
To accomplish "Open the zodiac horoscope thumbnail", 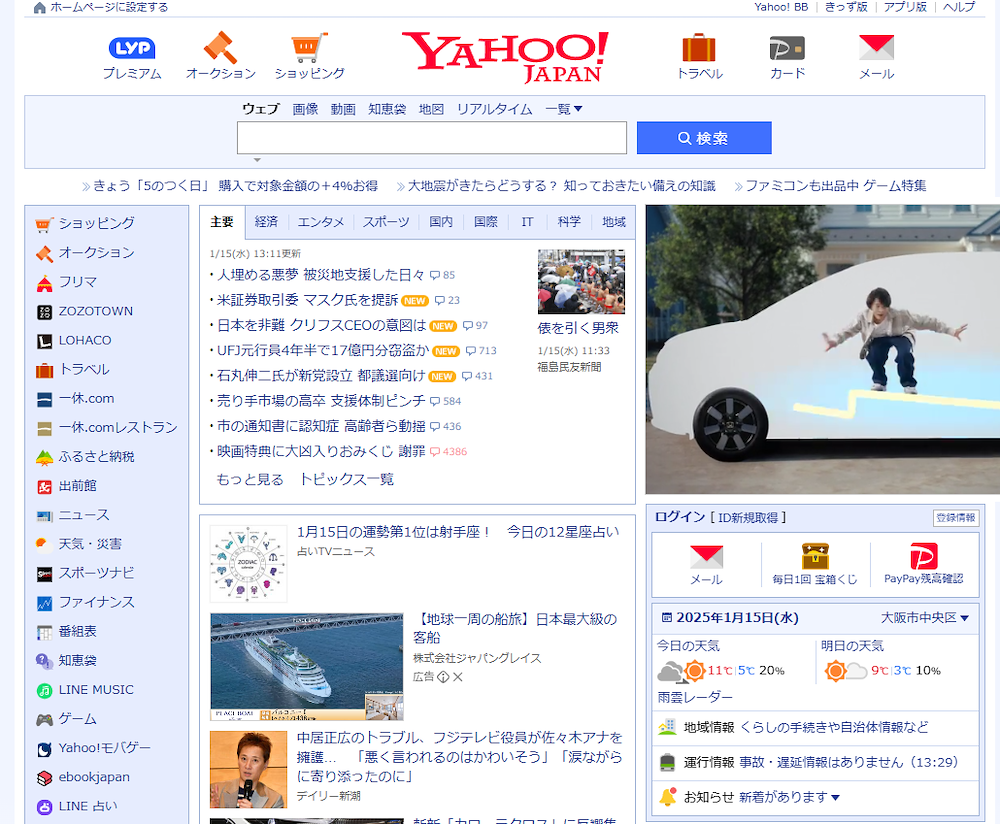I will pos(248,564).
